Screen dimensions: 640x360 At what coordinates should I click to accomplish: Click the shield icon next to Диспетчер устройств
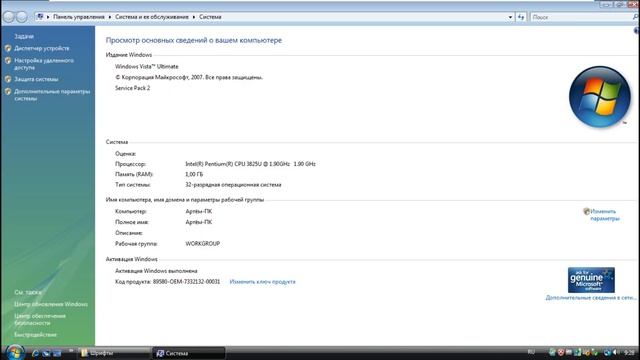[8, 48]
